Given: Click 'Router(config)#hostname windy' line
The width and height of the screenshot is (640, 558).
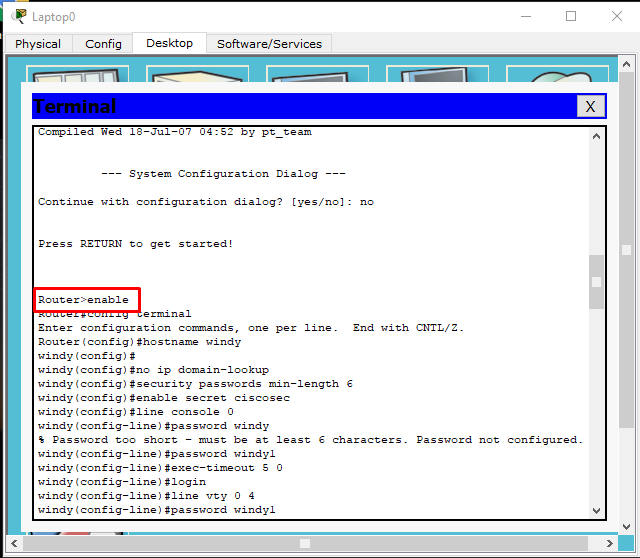Looking at the screenshot, I should (x=140, y=342).
